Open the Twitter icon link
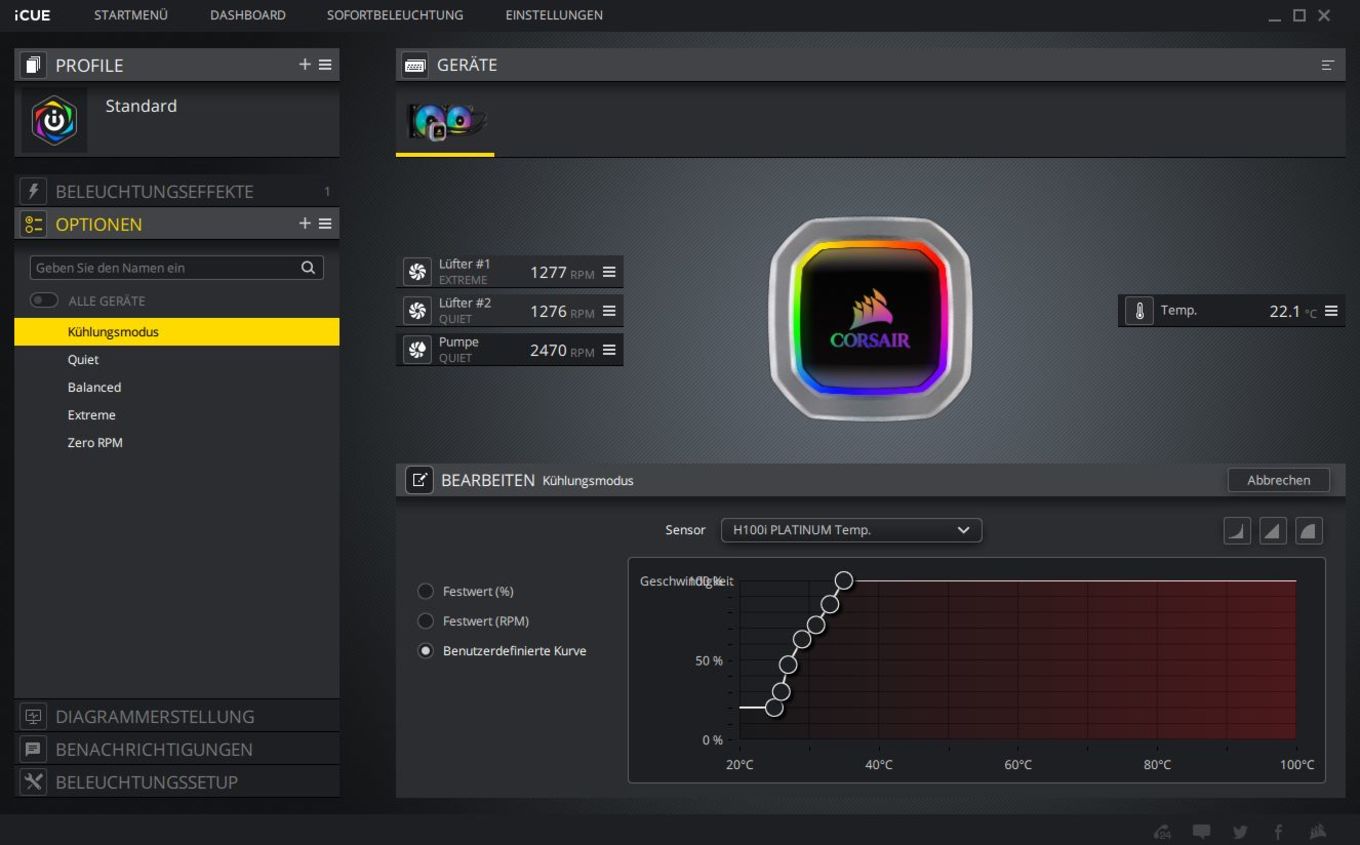Viewport: 1360px width, 845px height. coord(1240,832)
